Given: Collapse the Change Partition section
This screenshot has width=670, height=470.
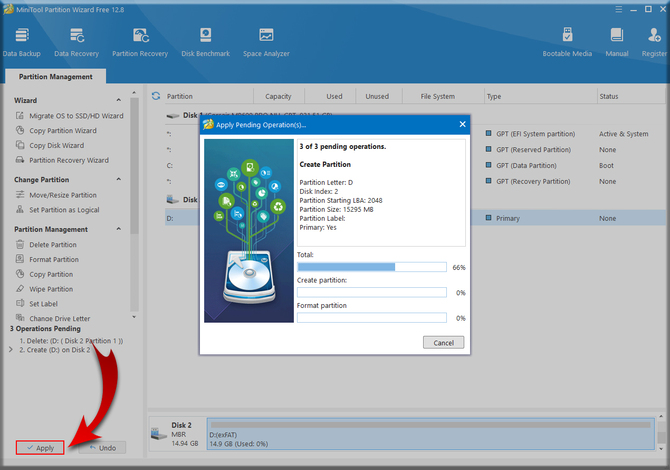Looking at the screenshot, I should (118, 179).
